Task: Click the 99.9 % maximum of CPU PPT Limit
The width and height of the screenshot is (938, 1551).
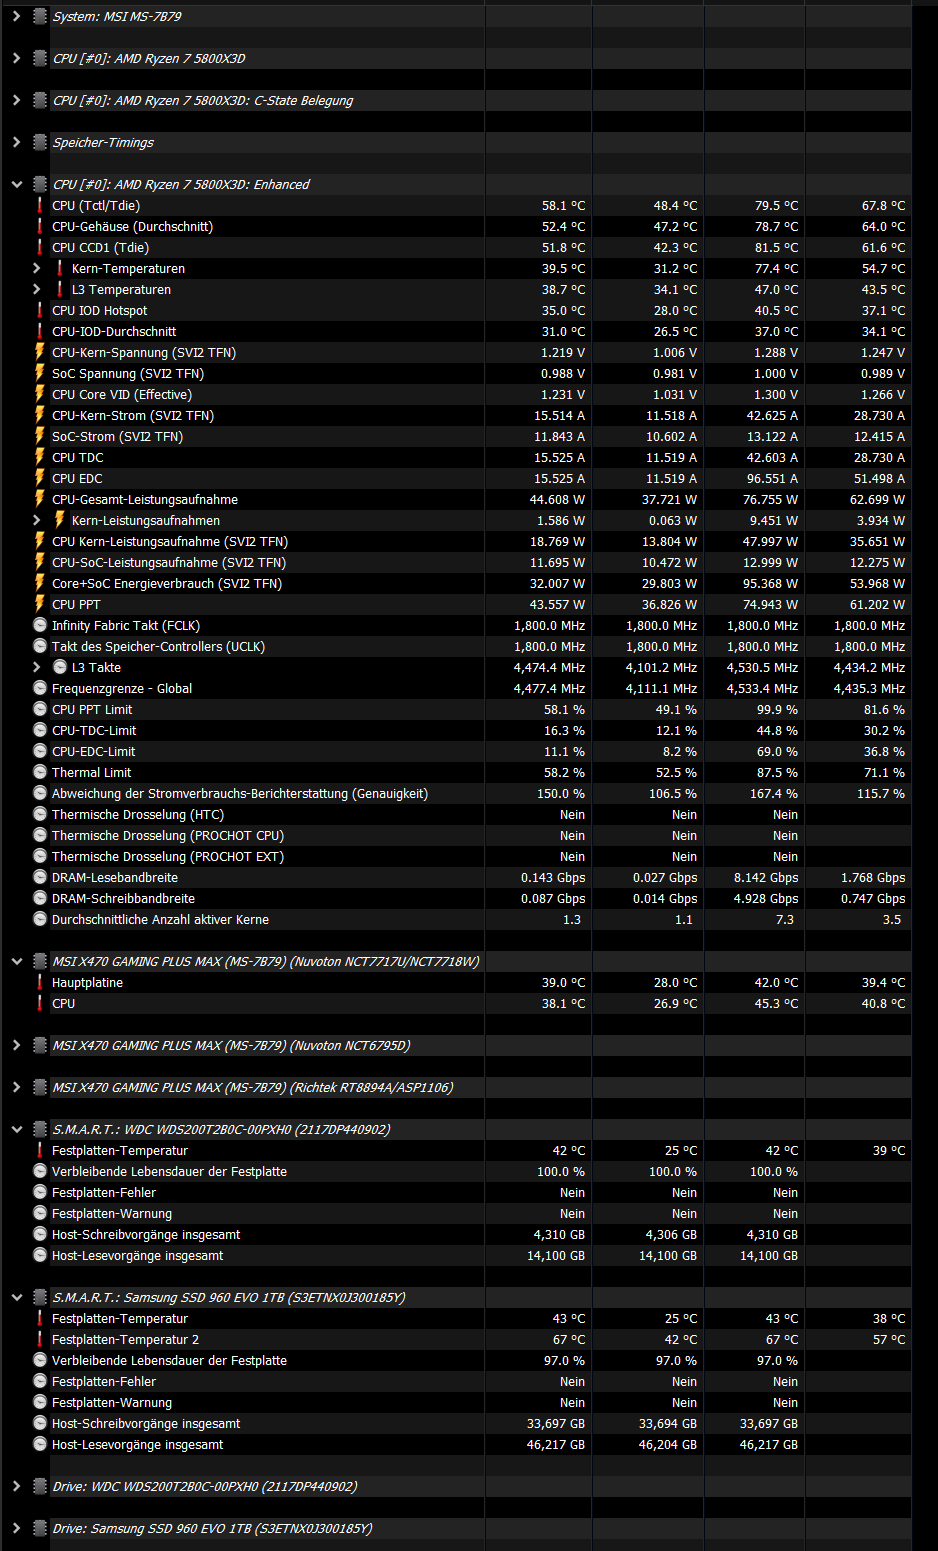Action: (778, 709)
